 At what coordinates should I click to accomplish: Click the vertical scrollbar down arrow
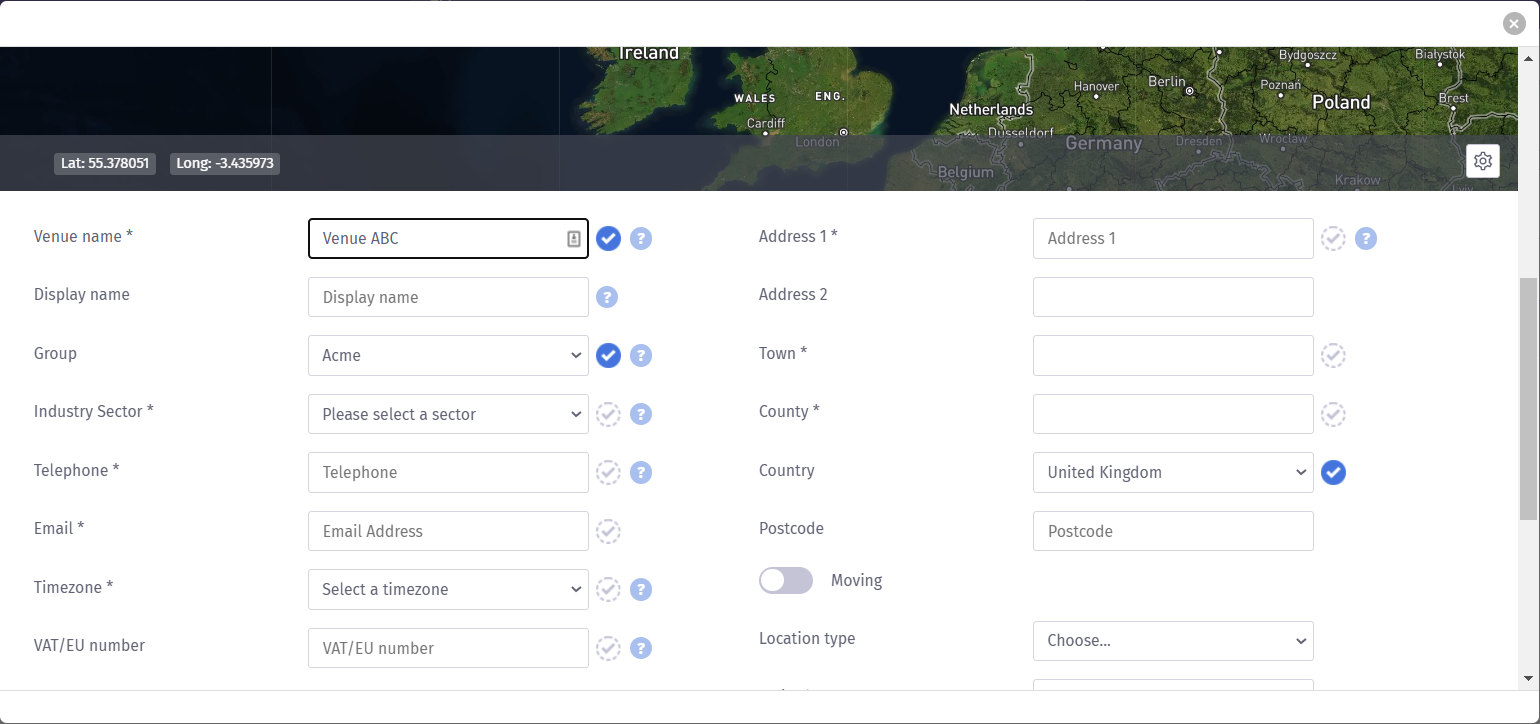(1528, 678)
